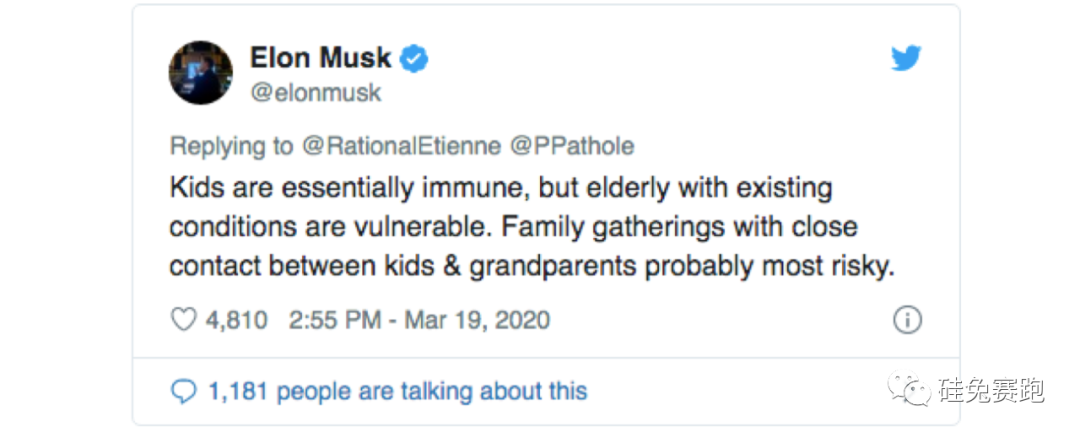Open the 2:55 PM - Mar 19, 2020 timestamp
This screenshot has height=438, width=1080.
[x=419, y=320]
